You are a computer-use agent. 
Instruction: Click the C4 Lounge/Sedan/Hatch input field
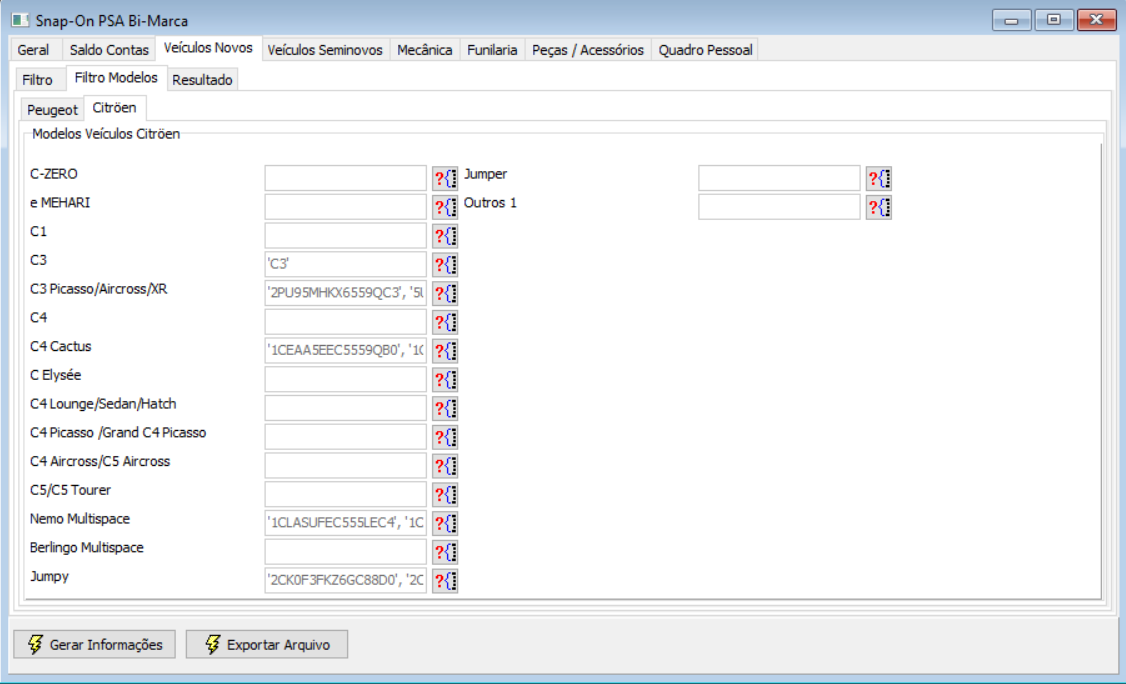(345, 408)
